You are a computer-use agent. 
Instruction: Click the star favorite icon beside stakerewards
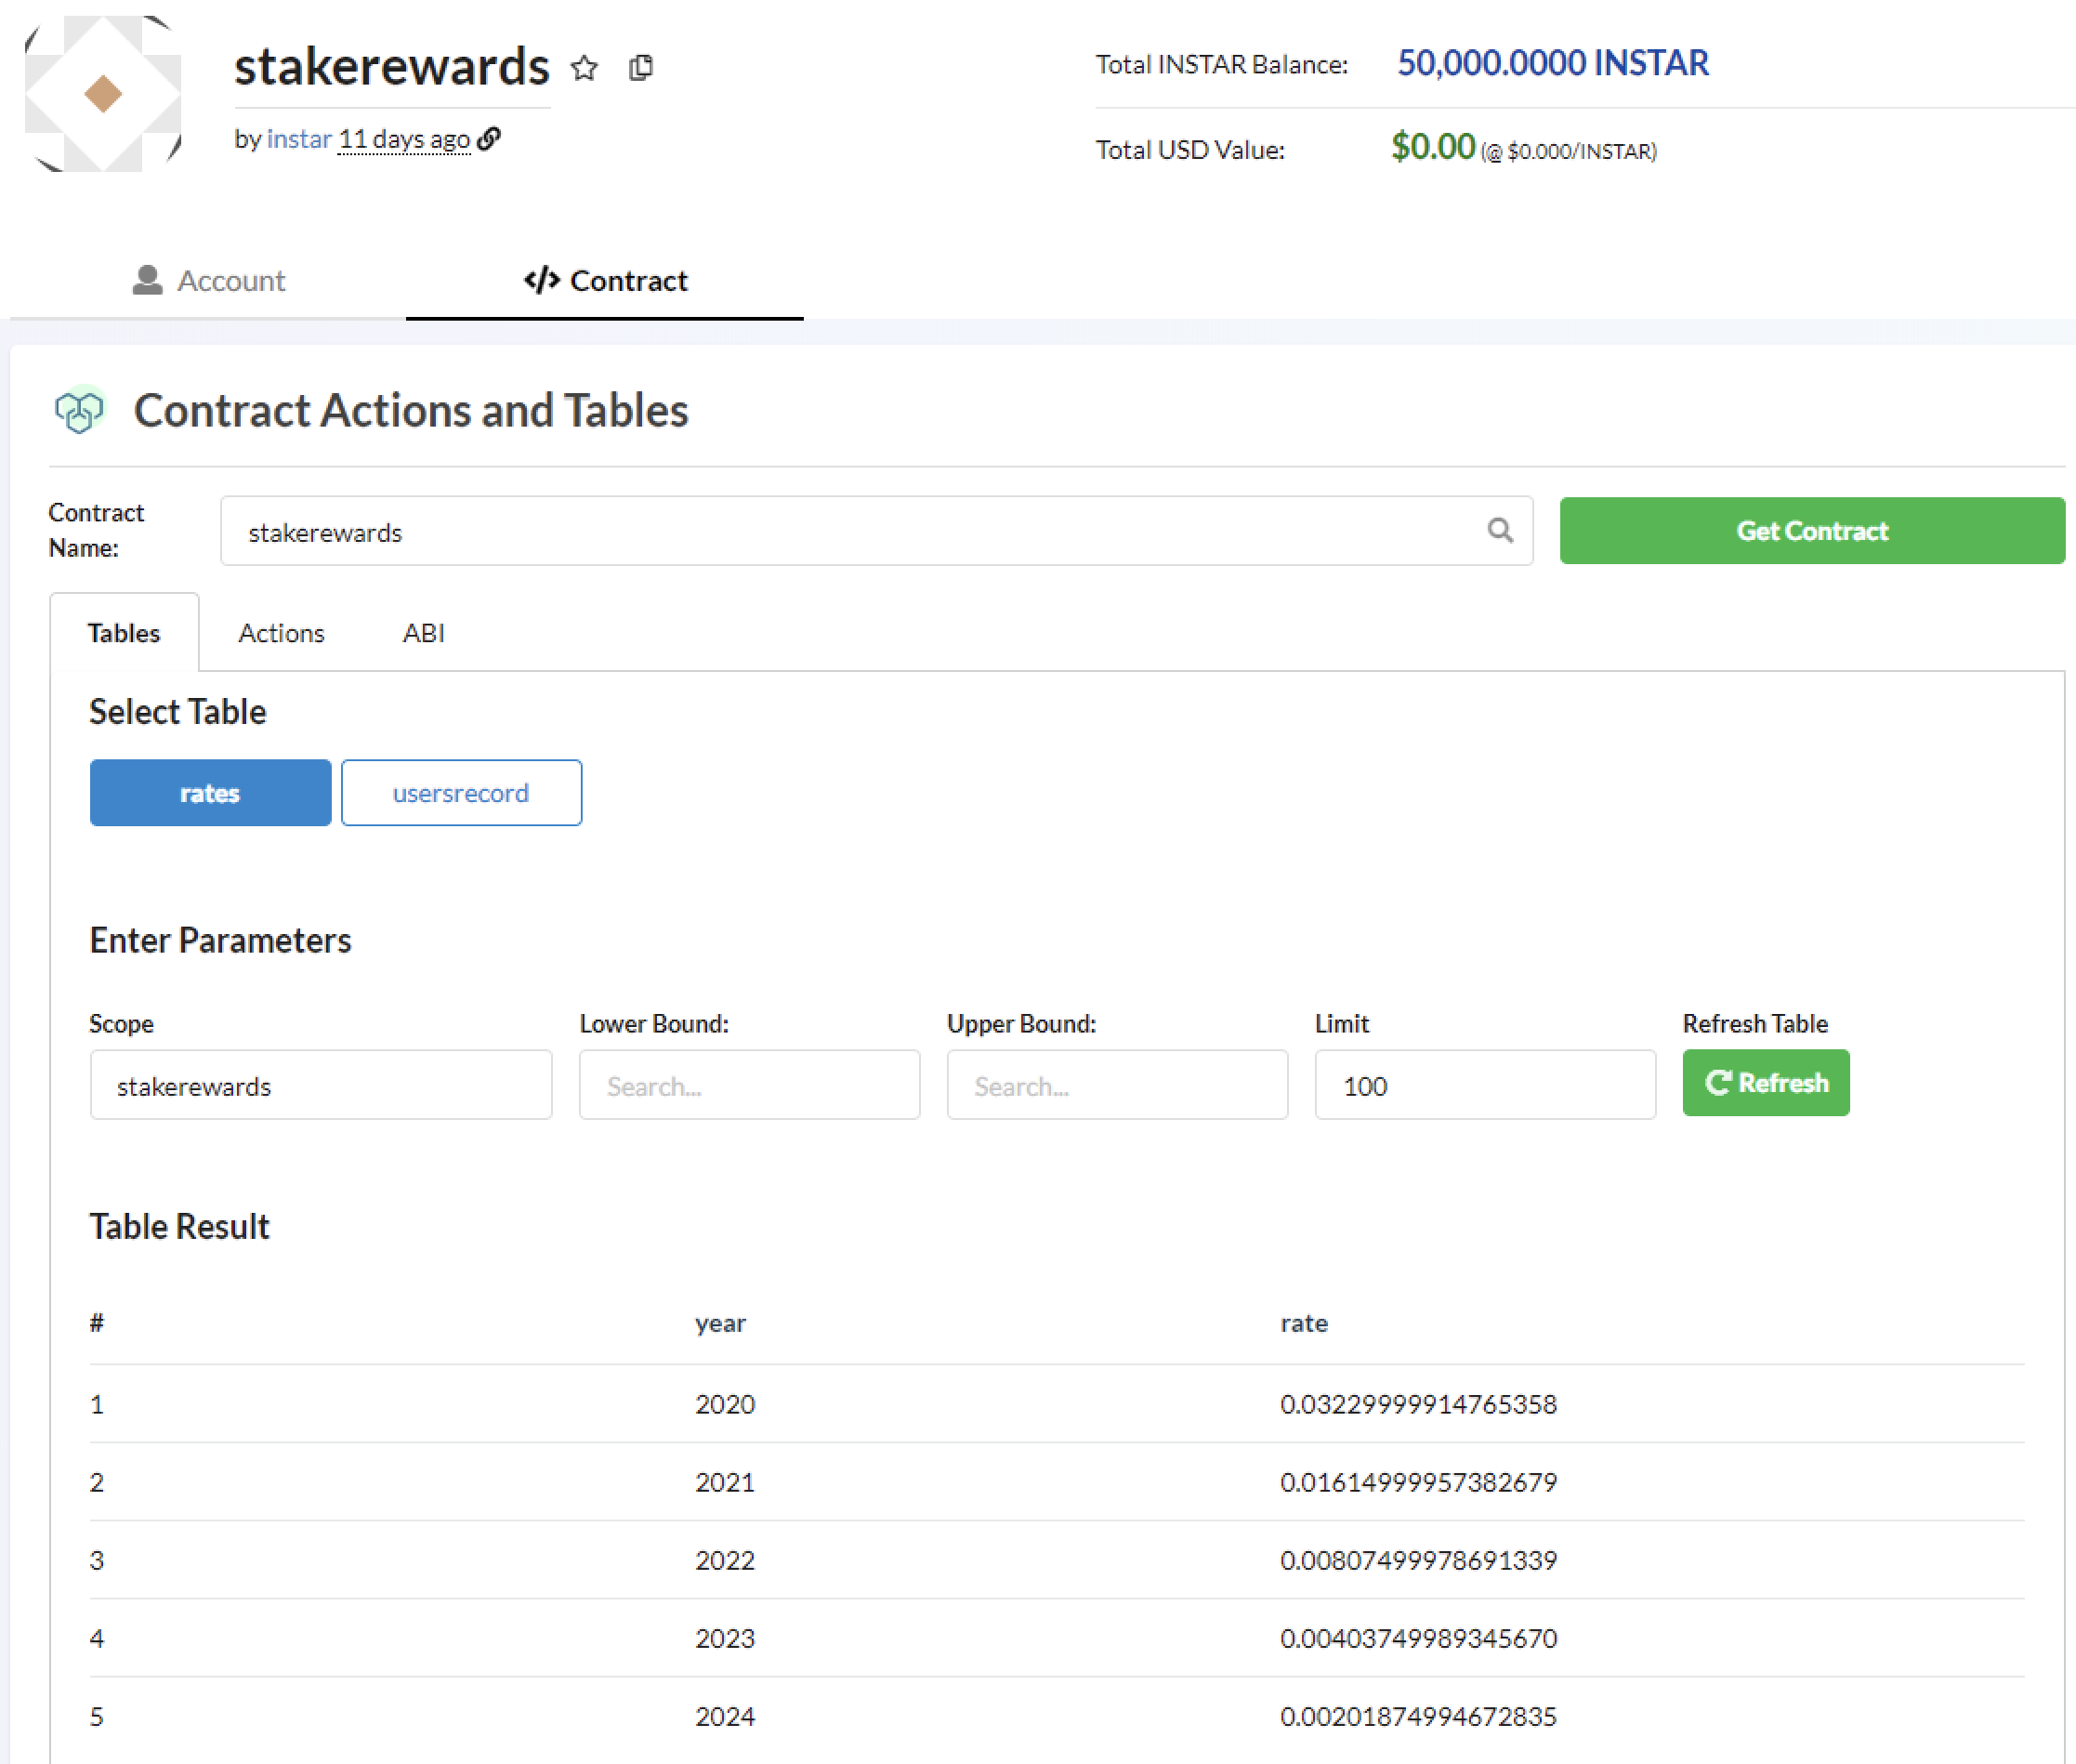tap(585, 68)
